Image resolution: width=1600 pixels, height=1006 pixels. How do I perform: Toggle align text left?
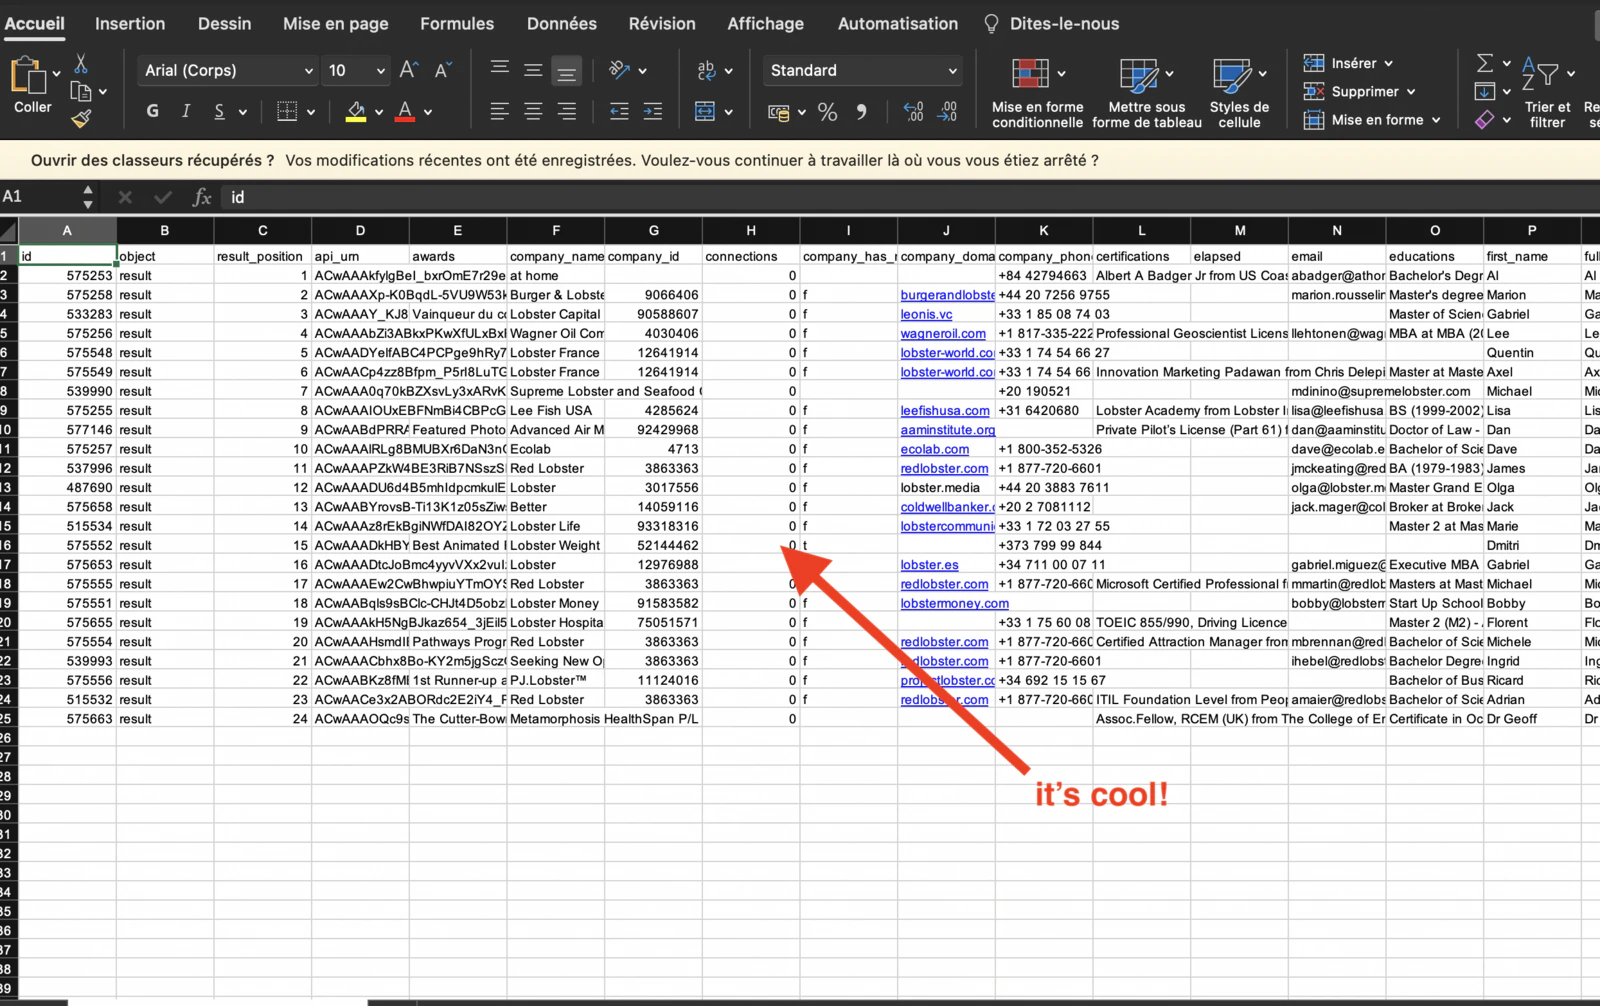[499, 111]
